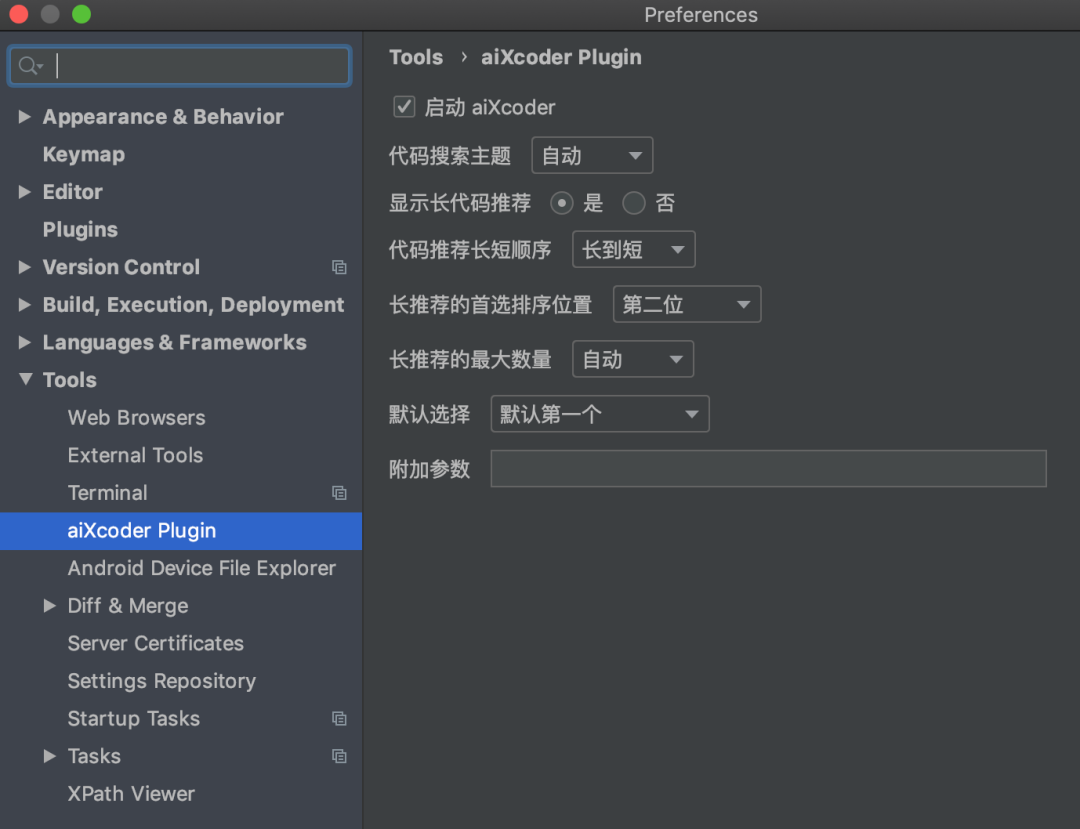Open the 长推荐的最大数量 dropdown
This screenshot has width=1080, height=829.
632,359
